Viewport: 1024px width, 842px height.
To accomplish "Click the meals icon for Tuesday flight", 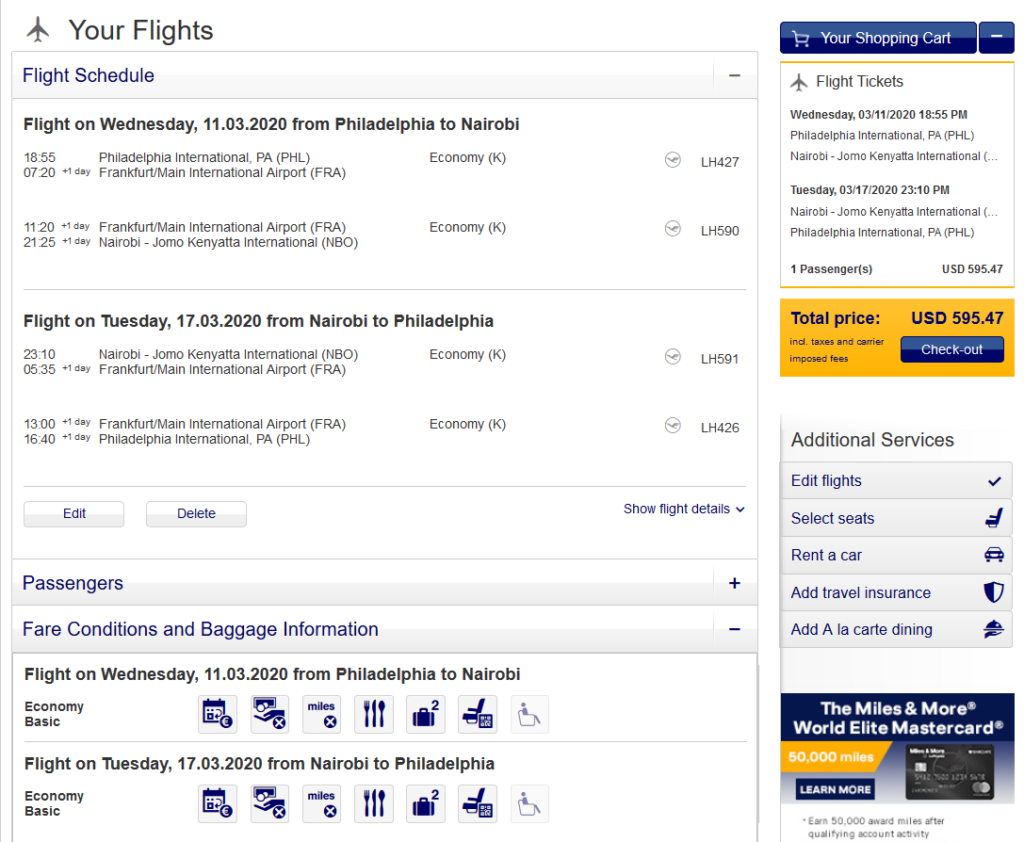I will click(374, 804).
